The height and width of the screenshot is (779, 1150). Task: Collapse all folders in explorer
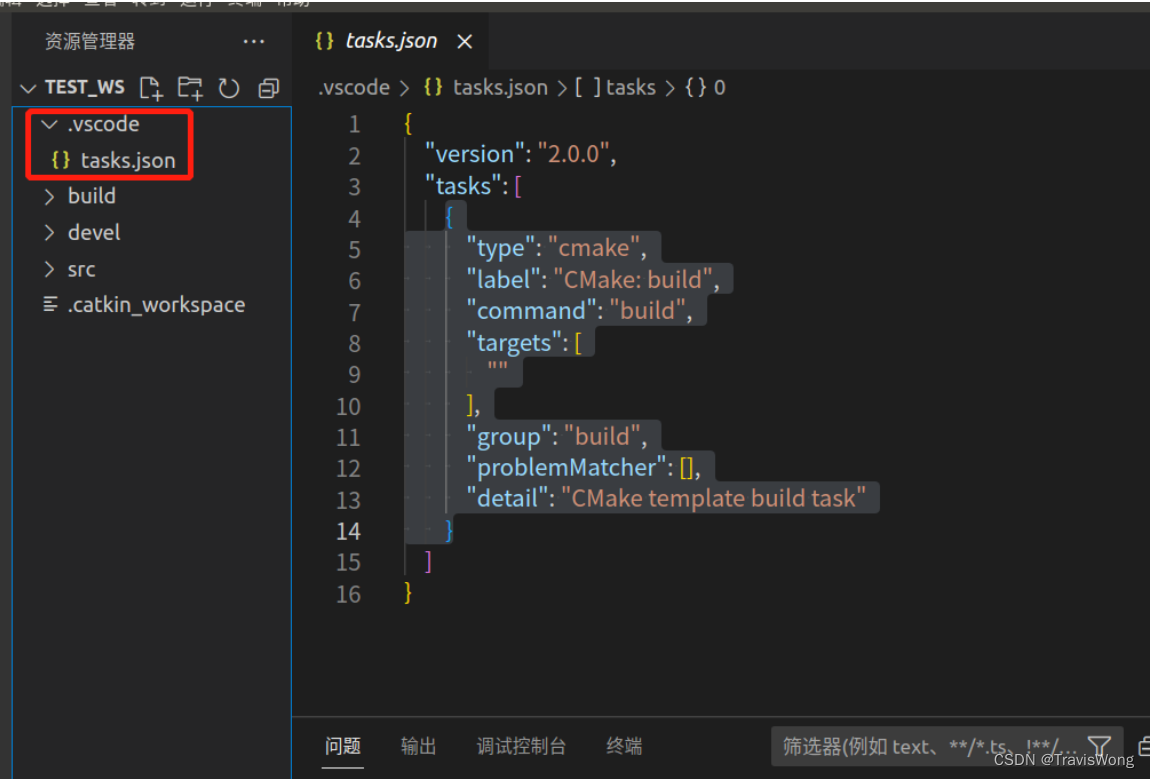click(268, 88)
